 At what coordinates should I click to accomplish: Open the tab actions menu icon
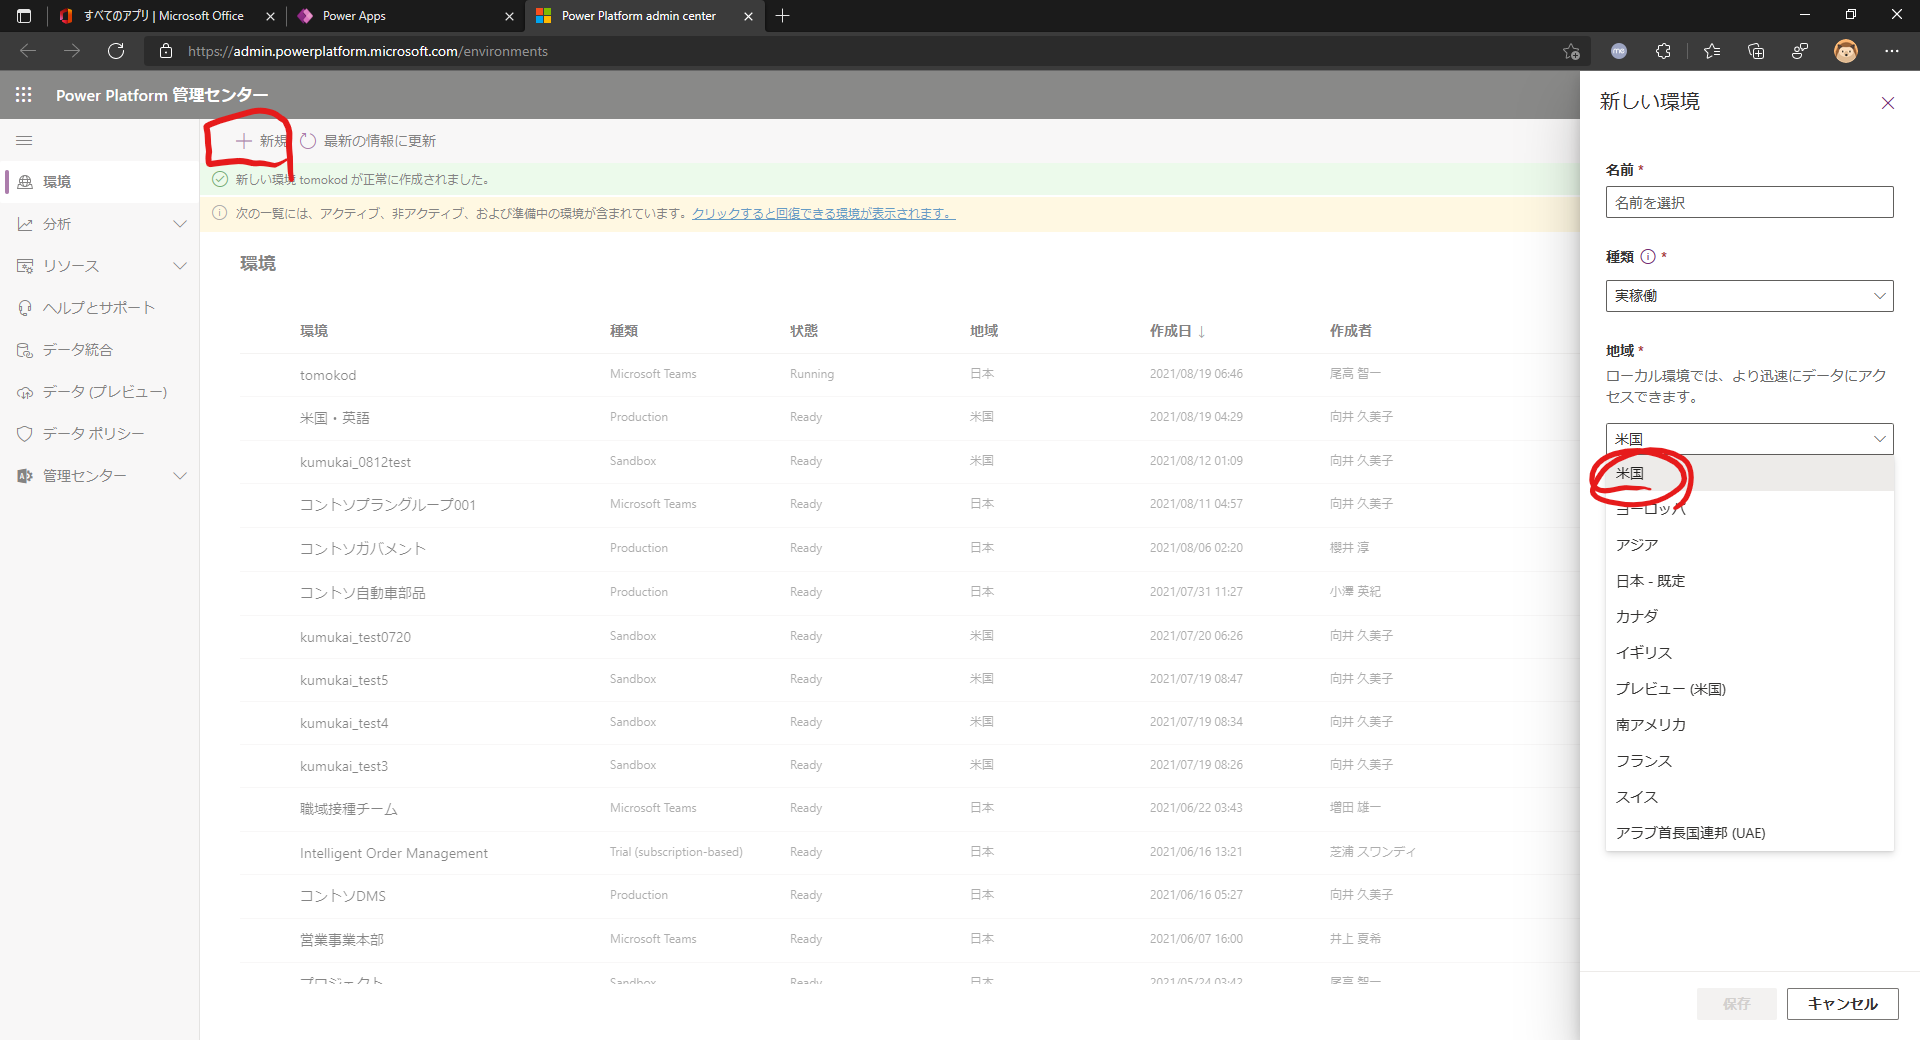pyautogui.click(x=24, y=16)
